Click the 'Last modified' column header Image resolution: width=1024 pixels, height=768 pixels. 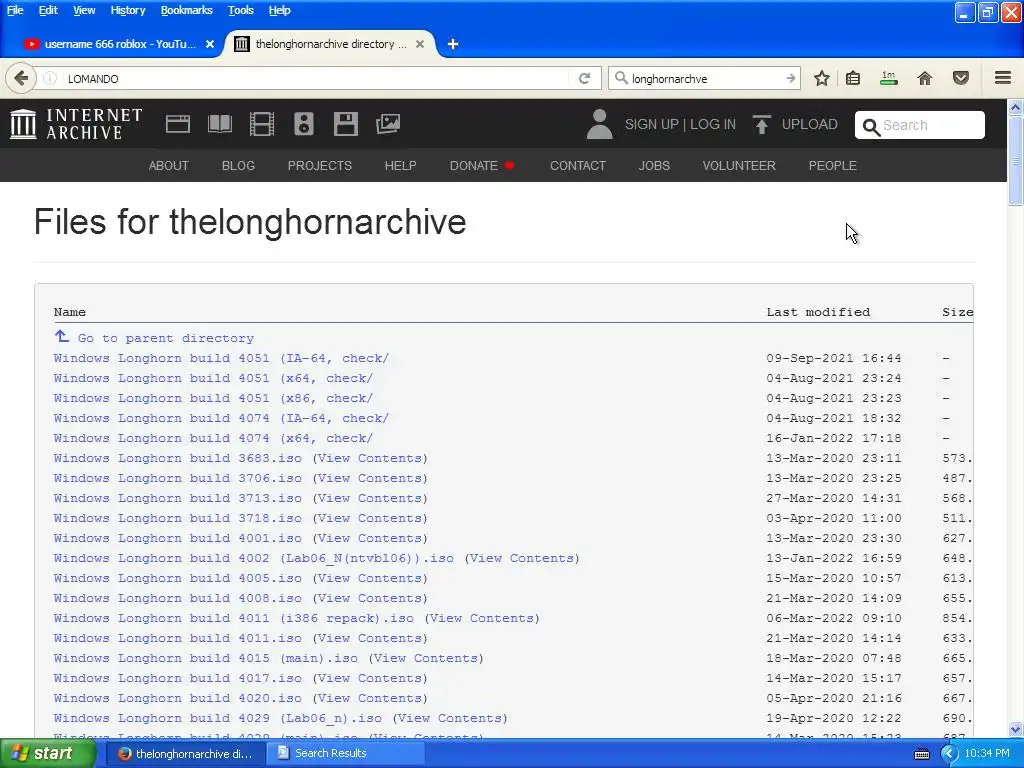[x=818, y=312]
